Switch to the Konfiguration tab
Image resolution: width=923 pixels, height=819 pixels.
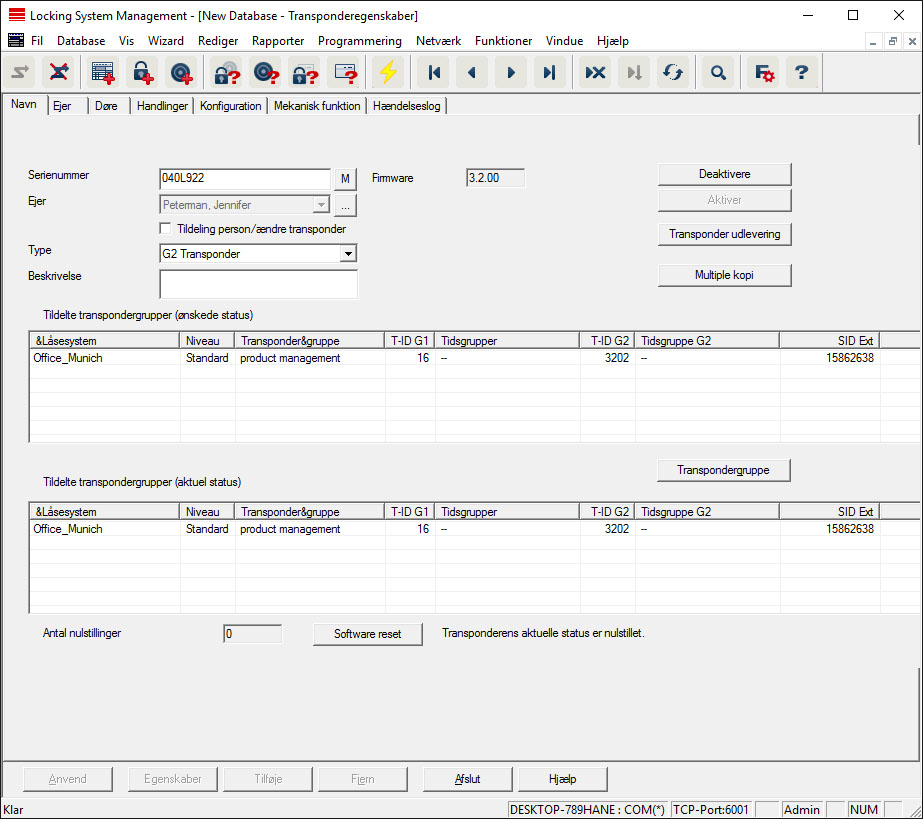coord(230,106)
